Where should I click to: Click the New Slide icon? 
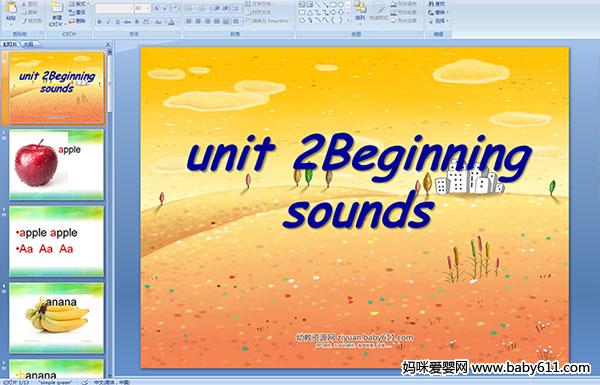[57, 8]
